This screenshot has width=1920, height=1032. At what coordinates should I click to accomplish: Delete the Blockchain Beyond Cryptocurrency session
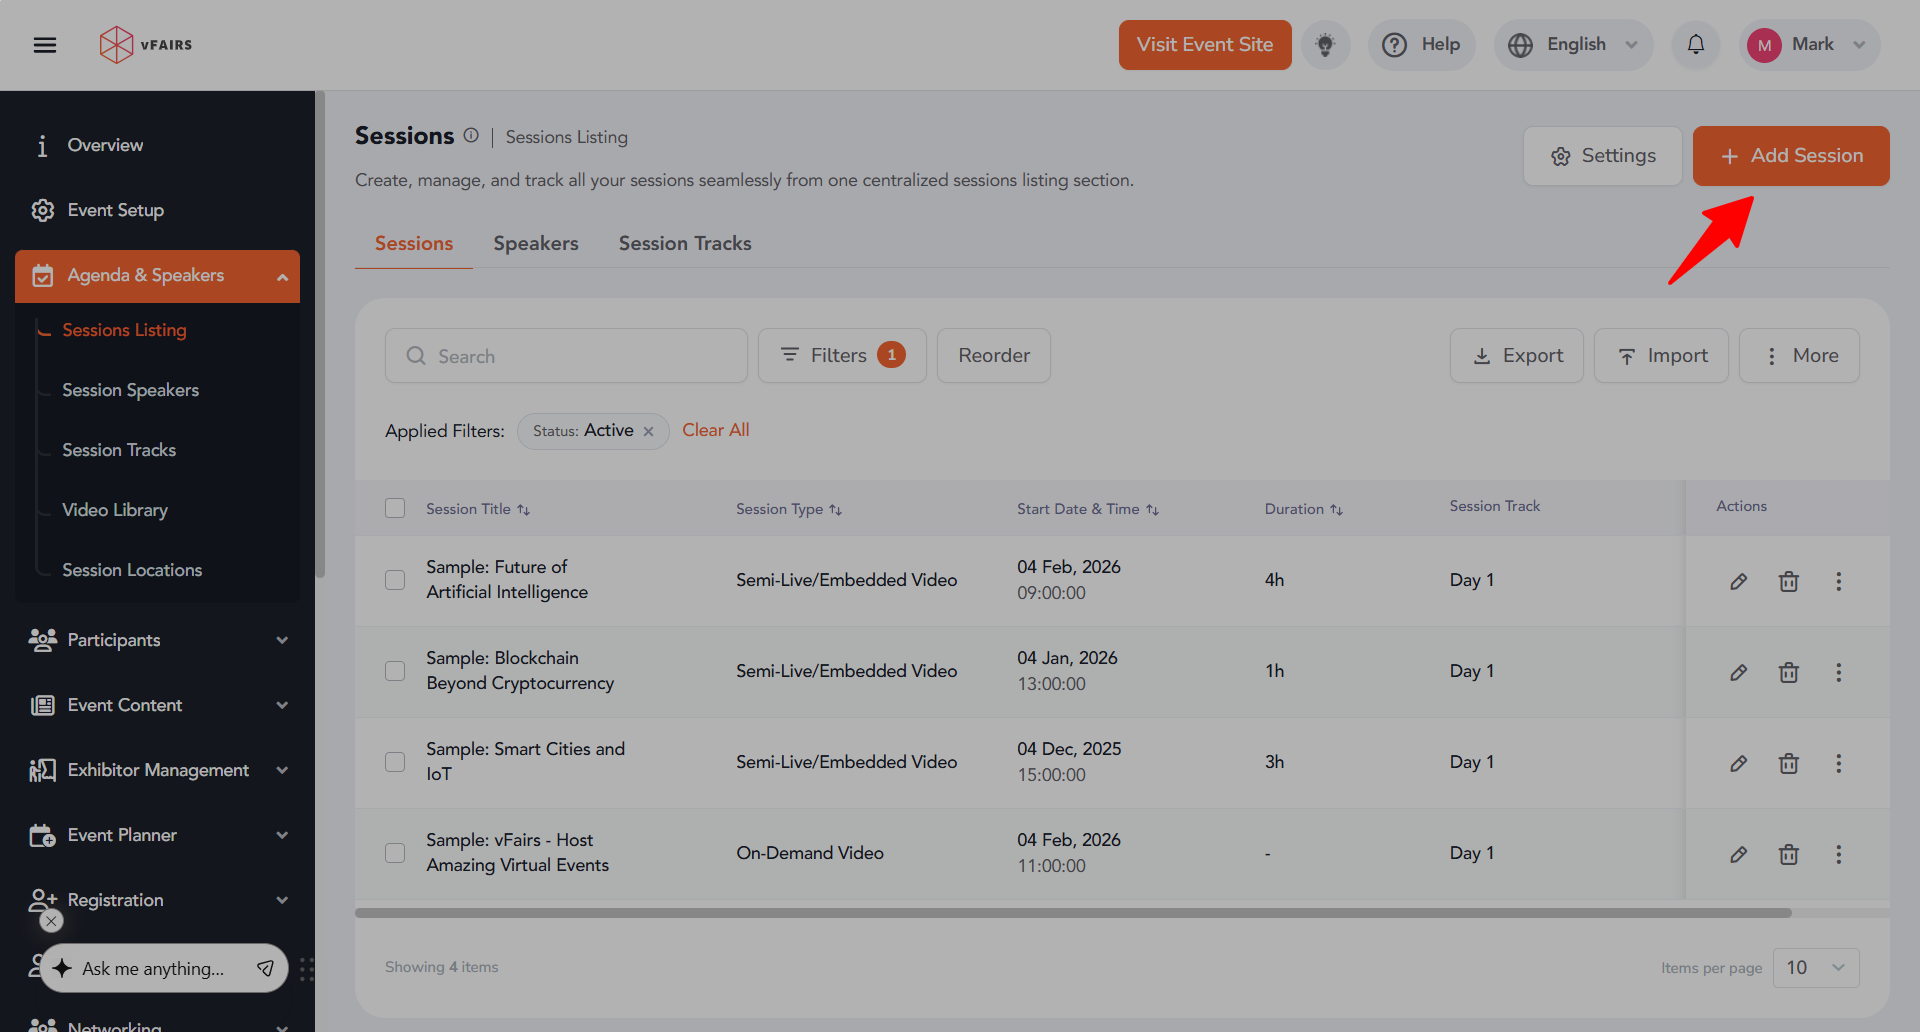[x=1788, y=672]
